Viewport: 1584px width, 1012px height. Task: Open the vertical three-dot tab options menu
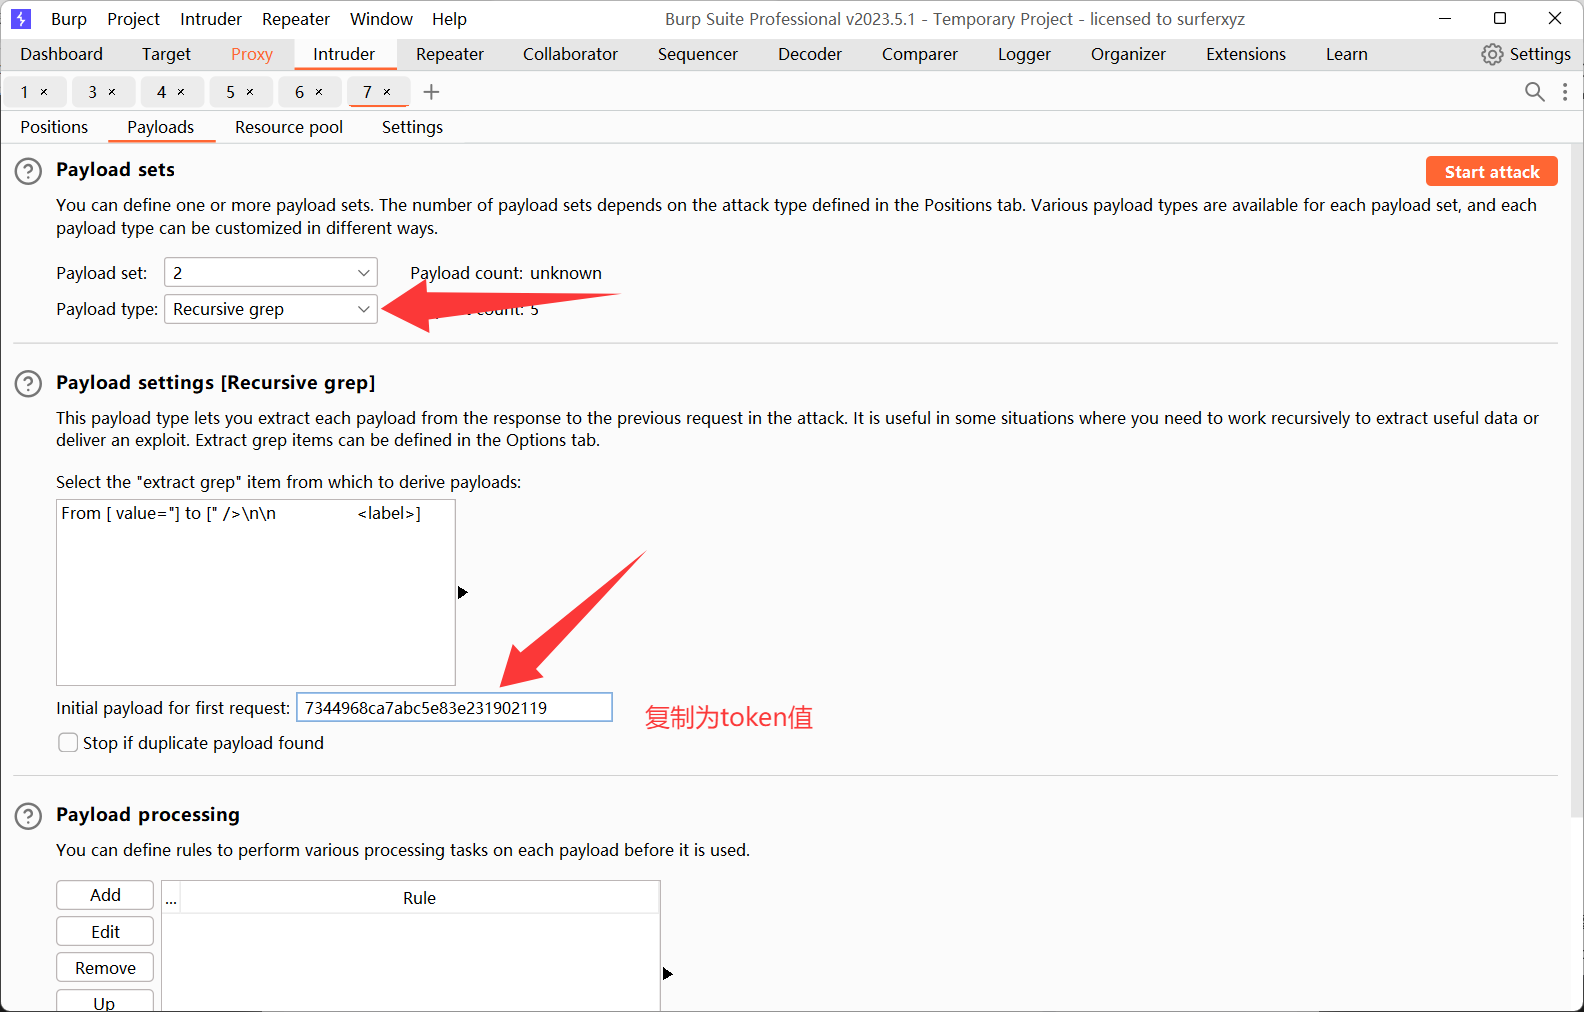[1565, 92]
